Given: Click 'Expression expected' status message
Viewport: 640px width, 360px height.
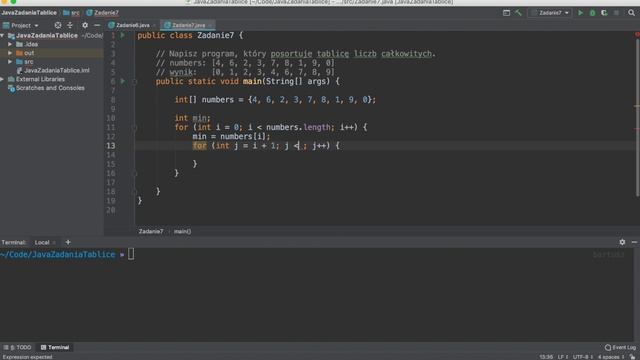Looking at the screenshot, I should 27,357.
